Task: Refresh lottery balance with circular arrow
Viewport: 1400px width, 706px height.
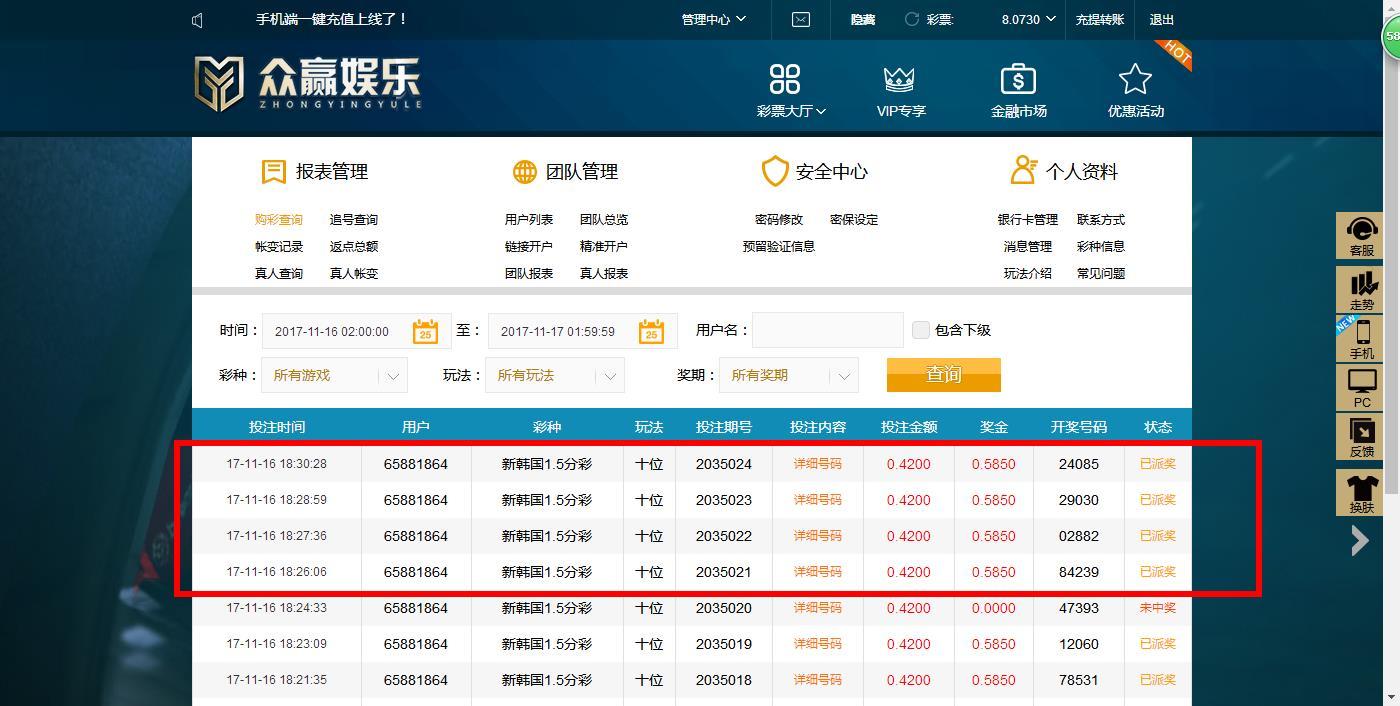Action: pyautogui.click(x=912, y=19)
